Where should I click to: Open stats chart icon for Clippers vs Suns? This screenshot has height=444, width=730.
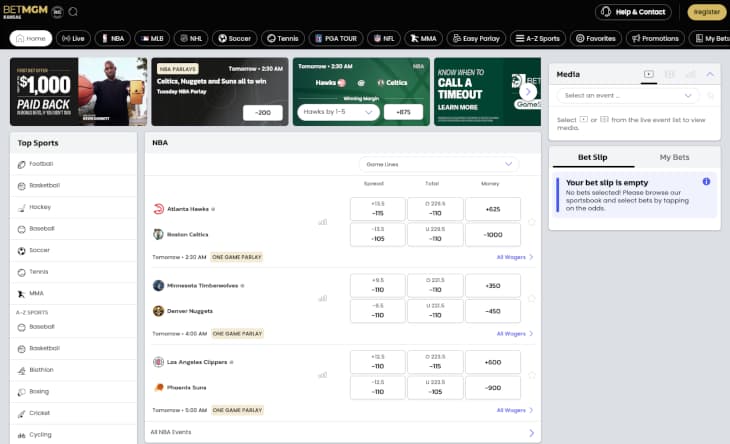tap(323, 375)
